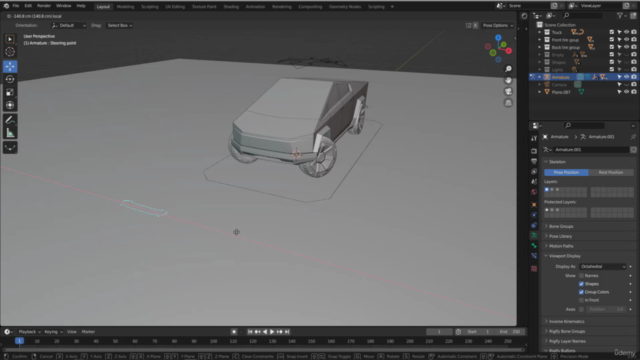Open the Bone Constraints properties tab
This screenshot has width=640, height=360.
click(534, 256)
